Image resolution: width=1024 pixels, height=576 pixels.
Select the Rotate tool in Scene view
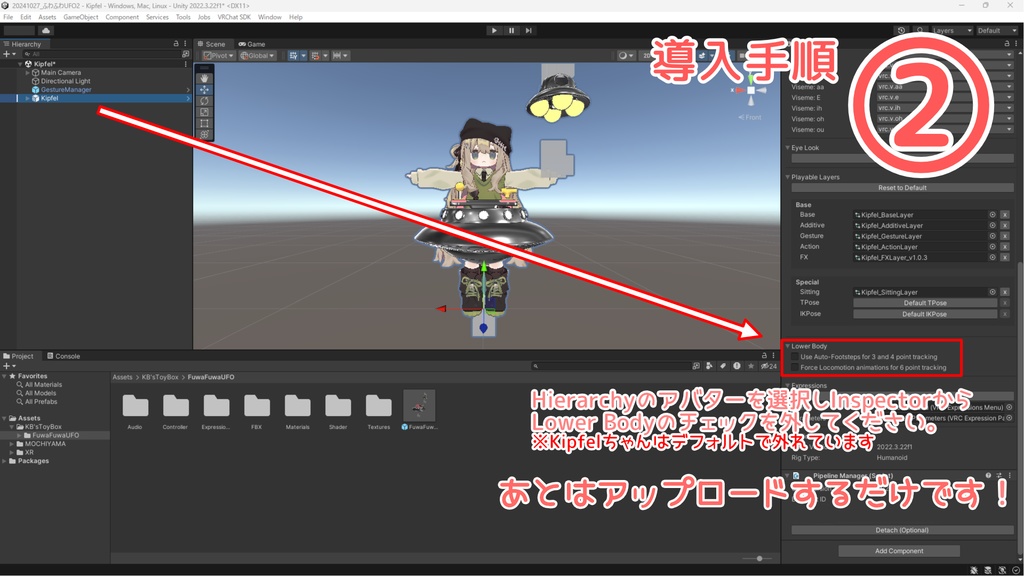point(204,99)
